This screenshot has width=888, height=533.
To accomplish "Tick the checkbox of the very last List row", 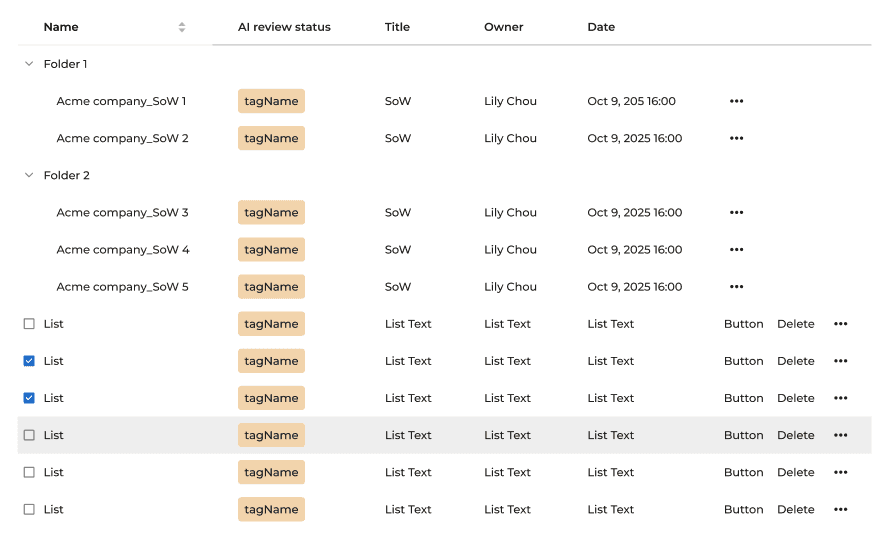I will (29, 509).
